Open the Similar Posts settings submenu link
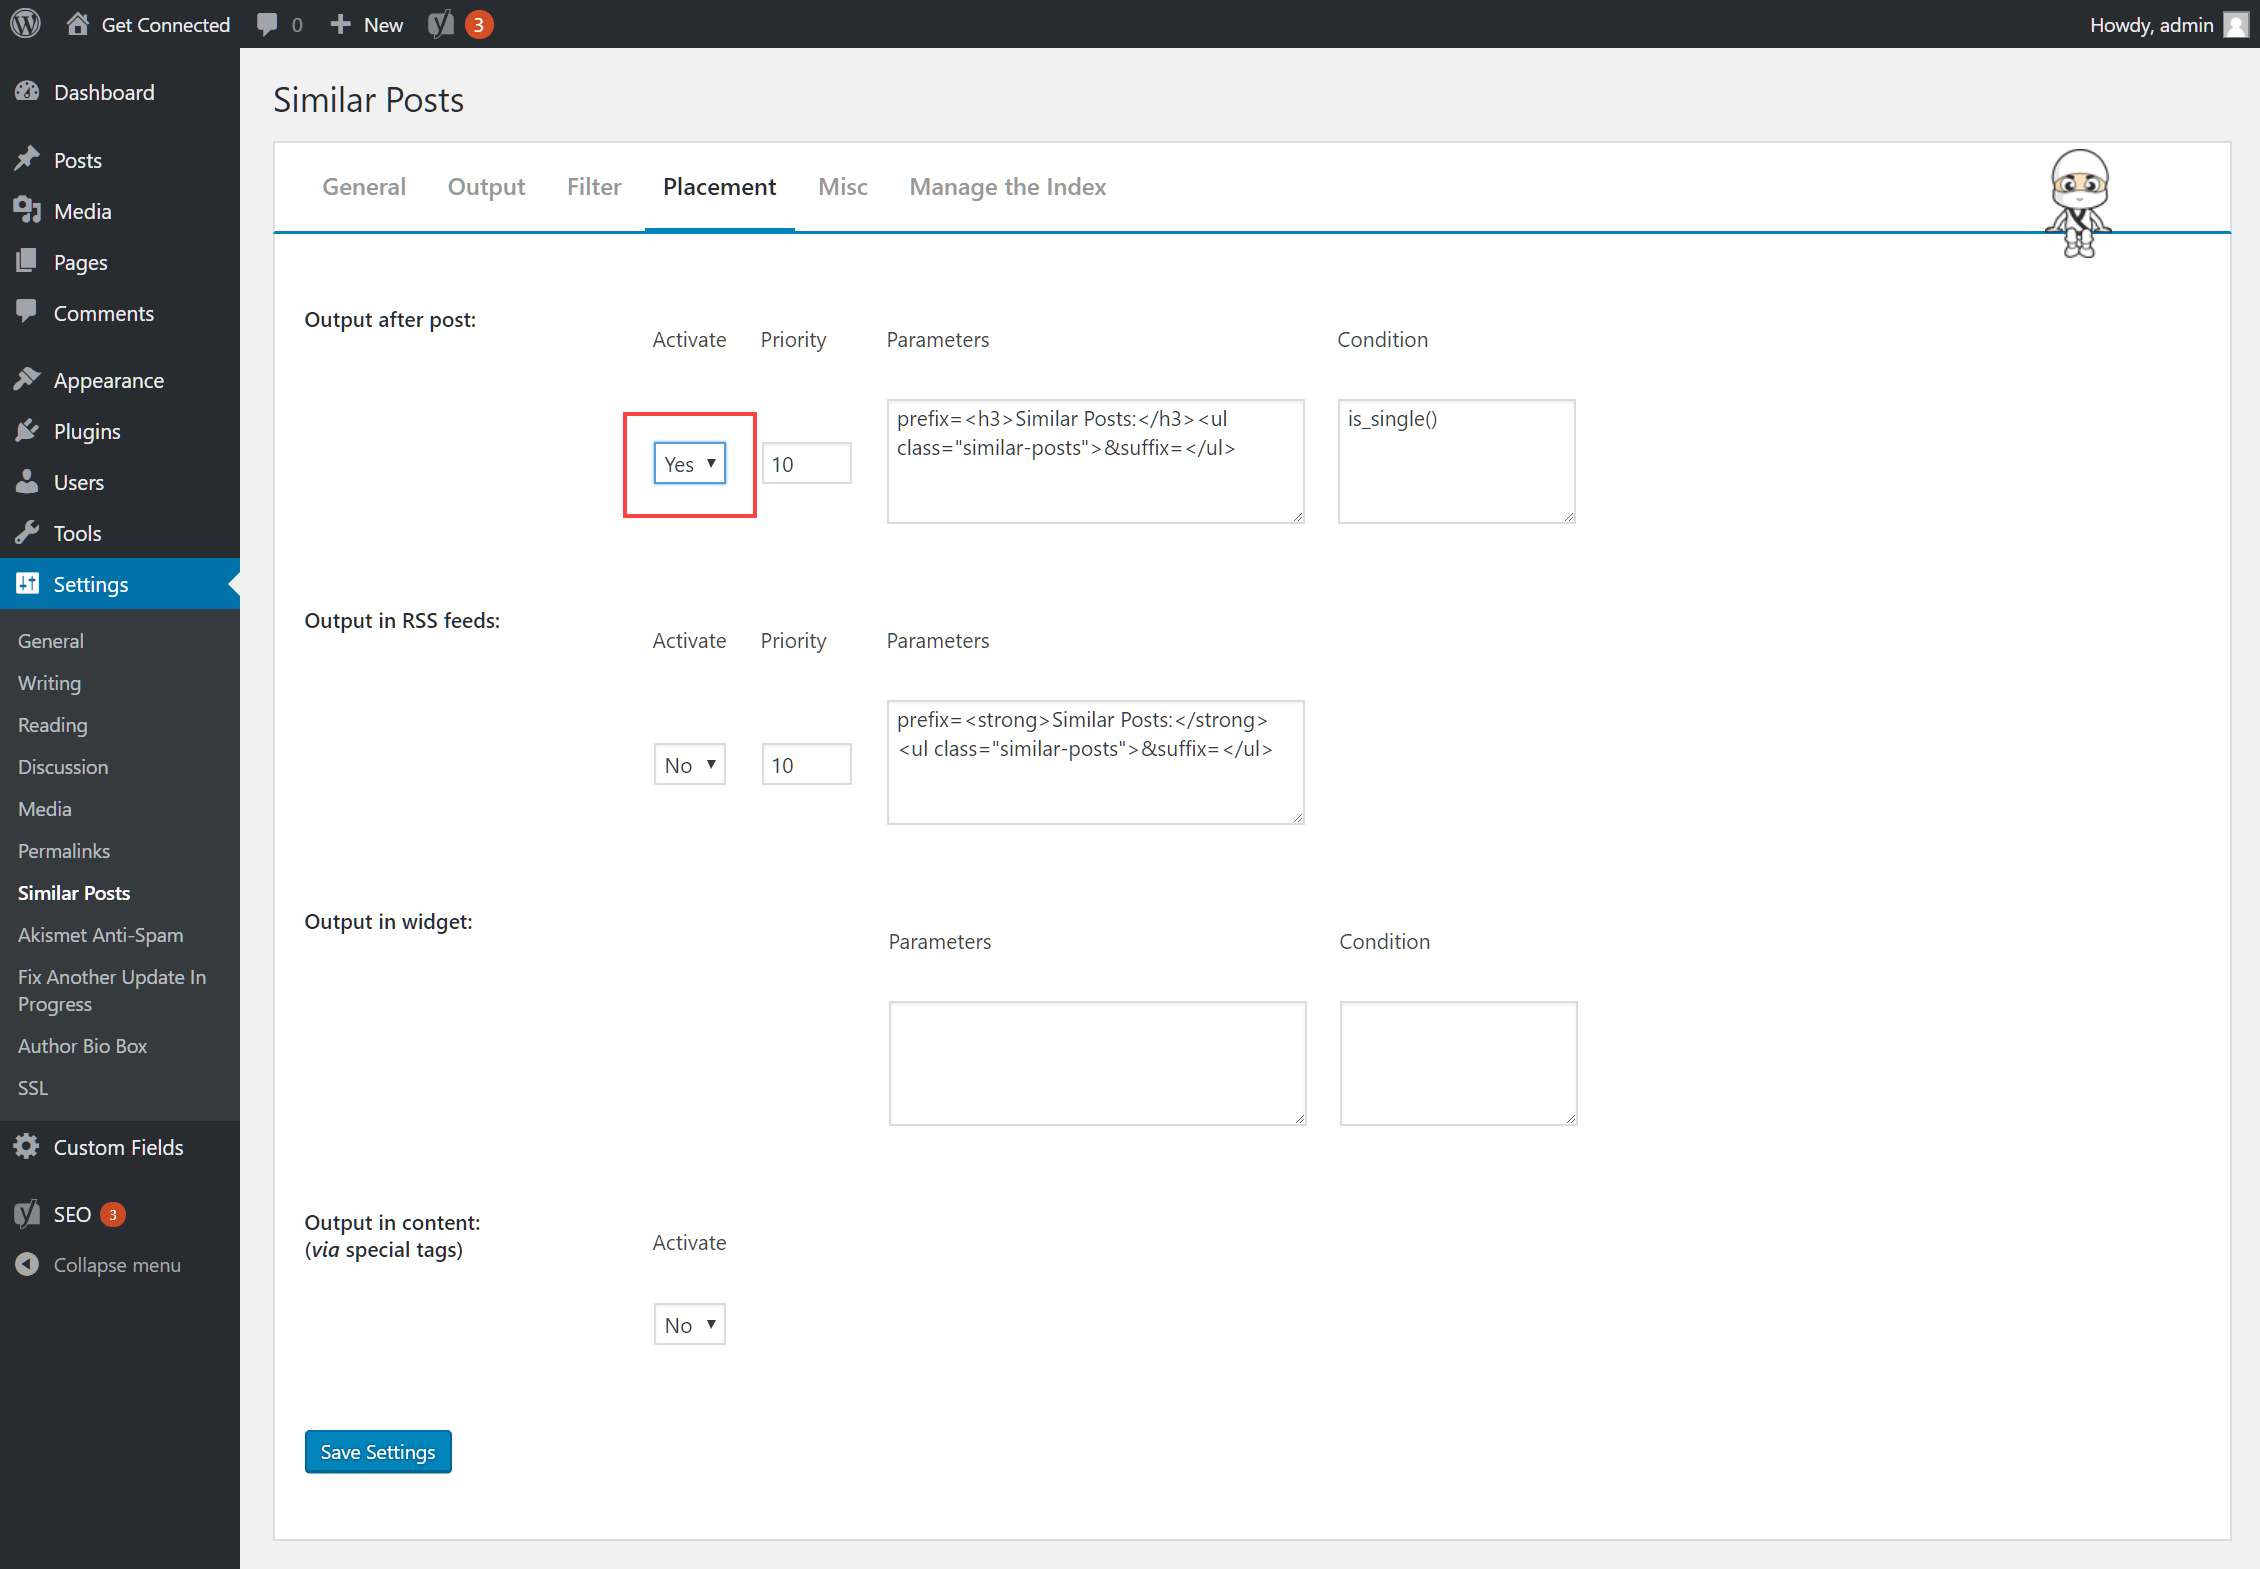Image resolution: width=2260 pixels, height=1569 pixels. [x=74, y=892]
